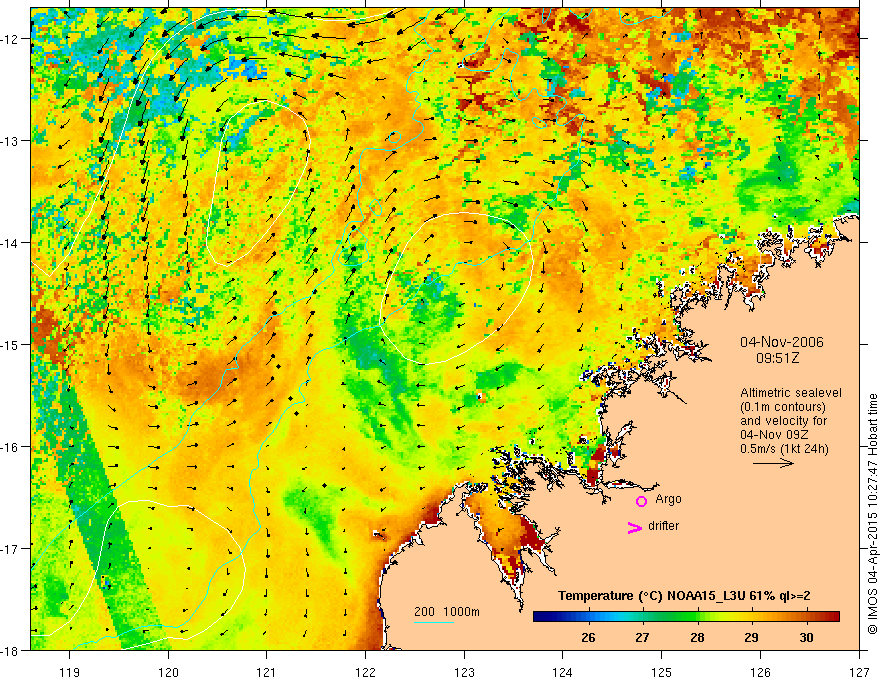Screen dimensions: 880x680
Task: Click the 'and velocity for' text line
Action: coord(783,421)
